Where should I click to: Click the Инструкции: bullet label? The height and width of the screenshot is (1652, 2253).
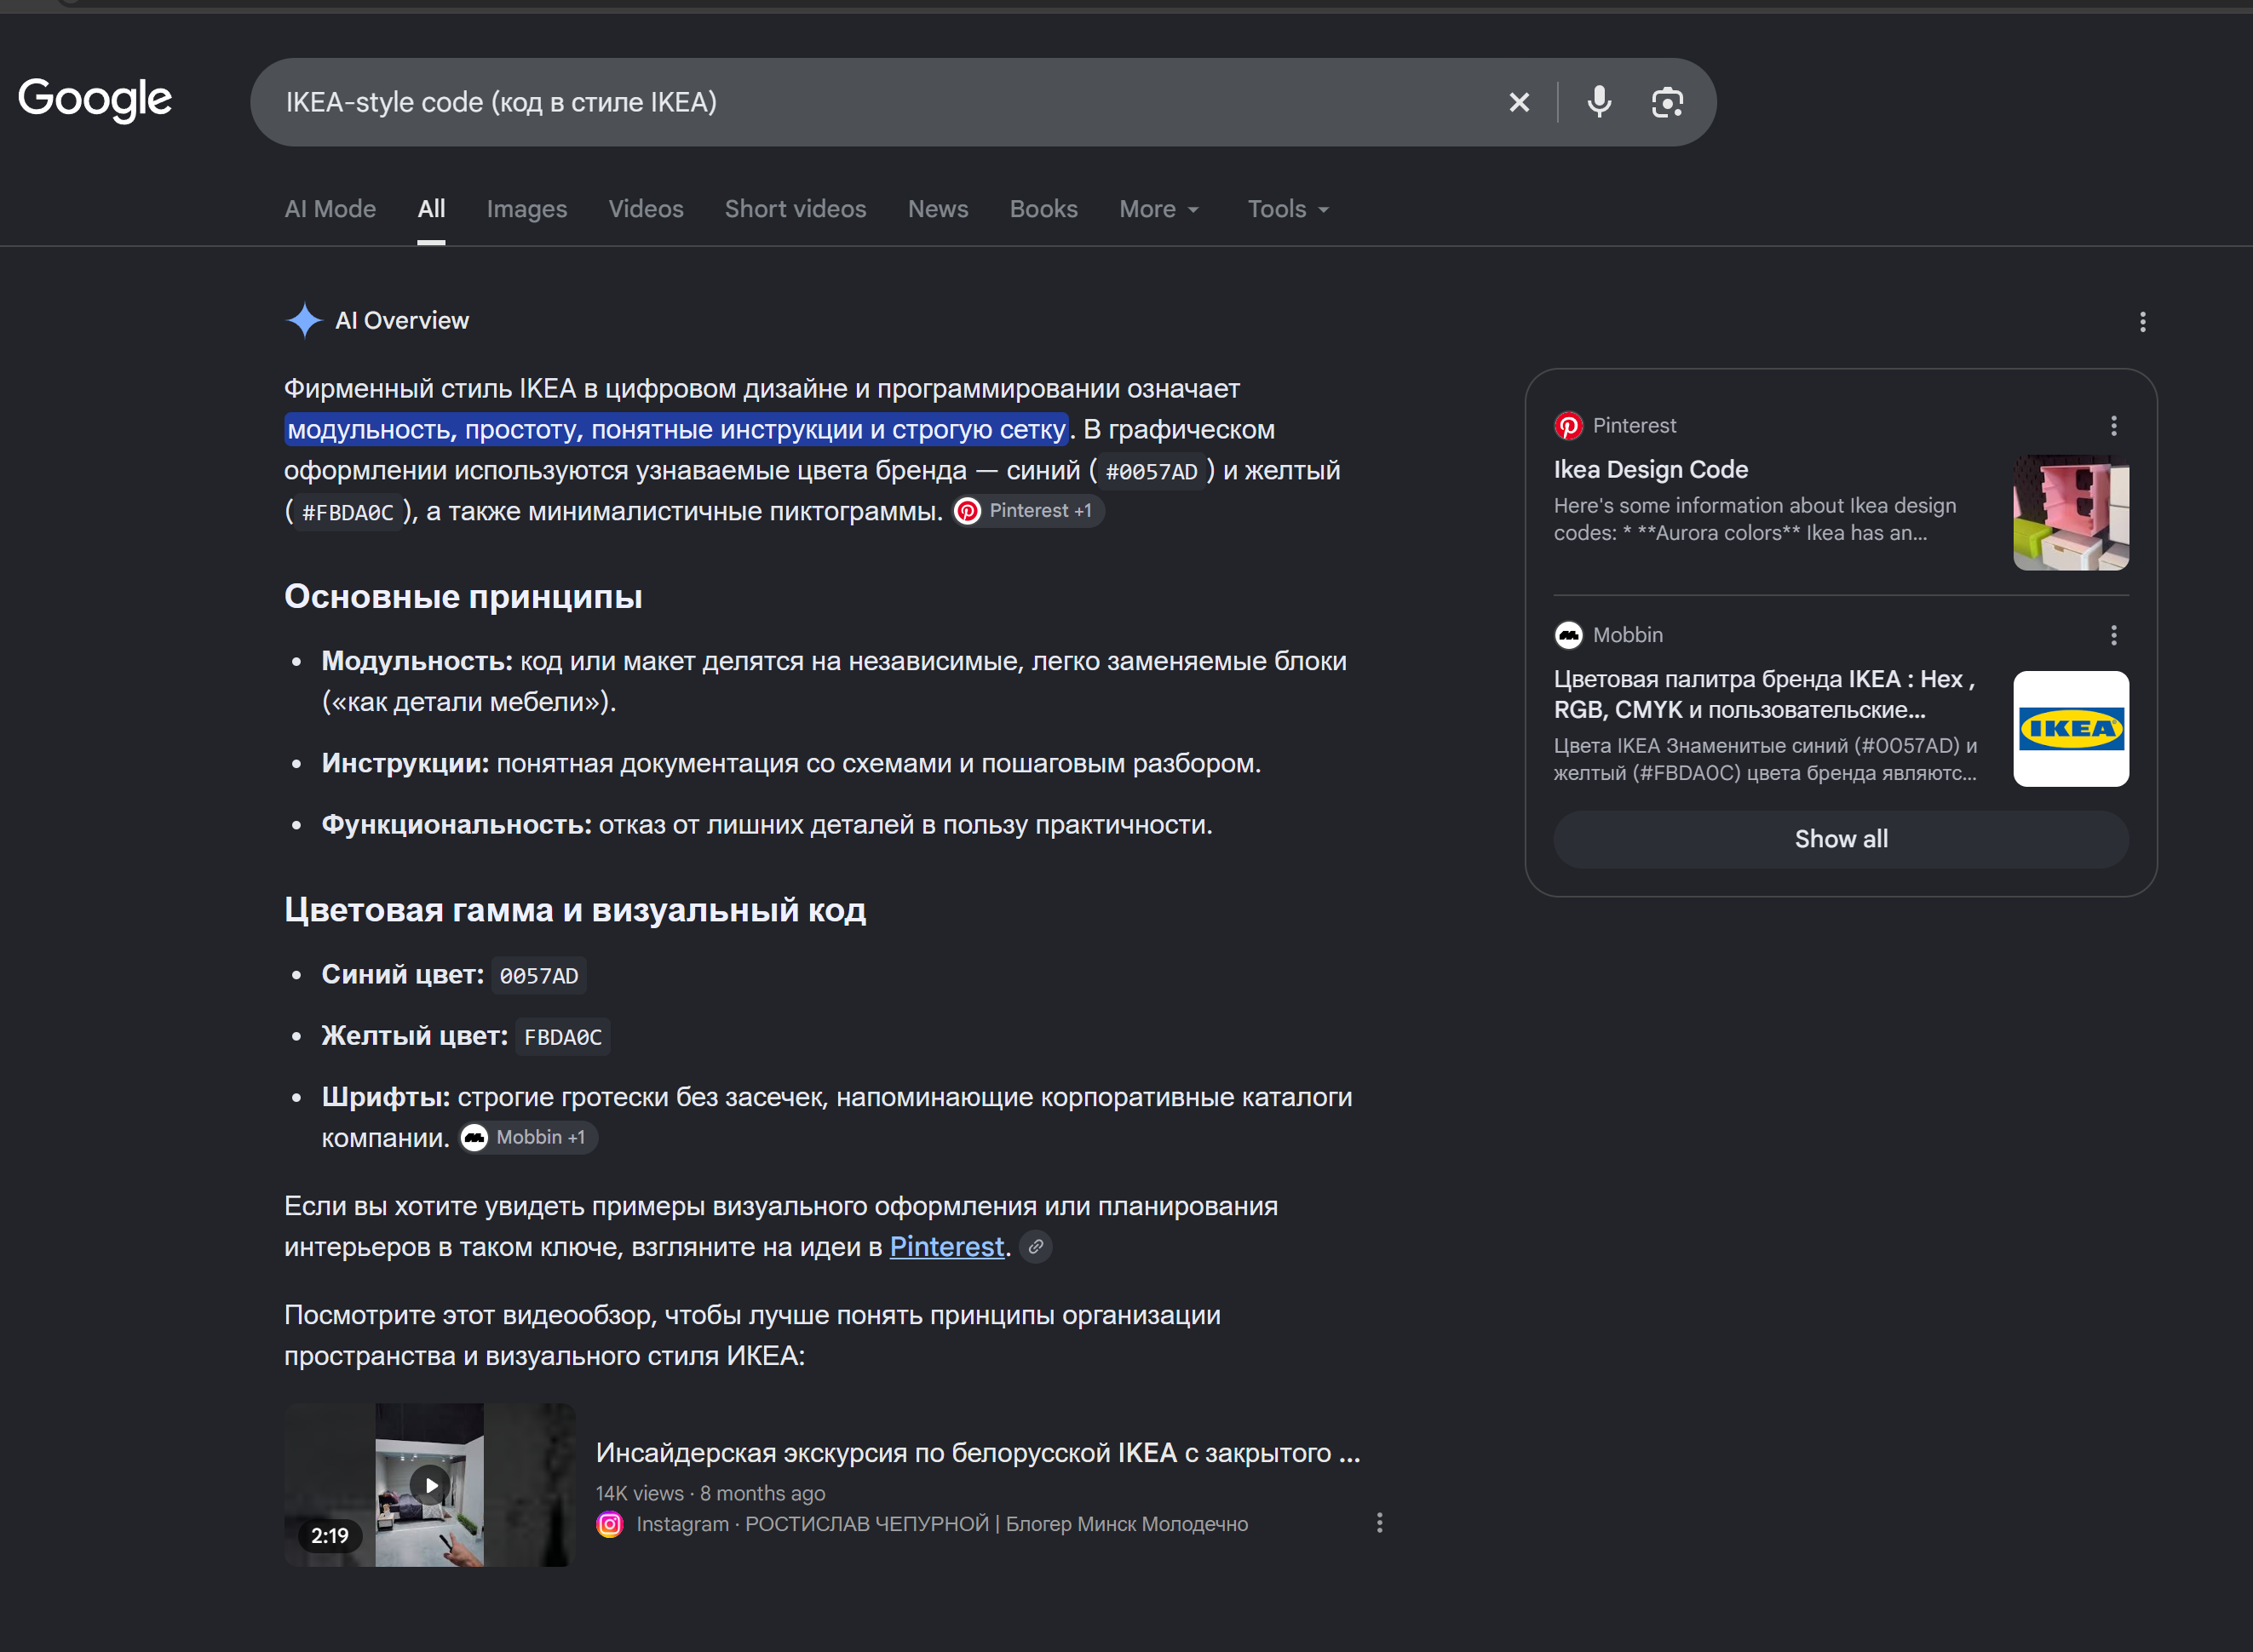405,763
